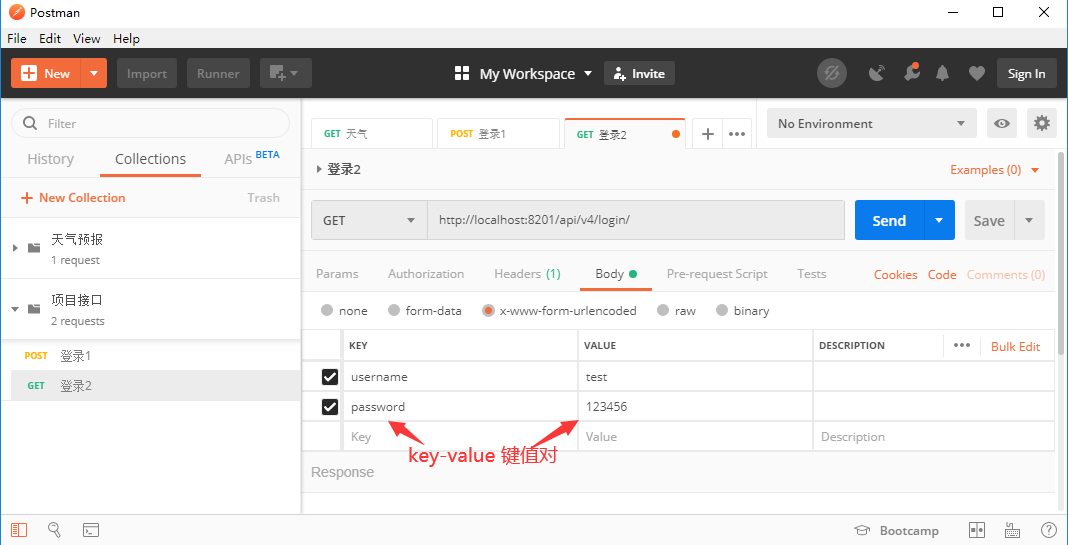Image resolution: width=1068 pixels, height=545 pixels.
Task: Show notifications bell icon
Action: pos(943,74)
